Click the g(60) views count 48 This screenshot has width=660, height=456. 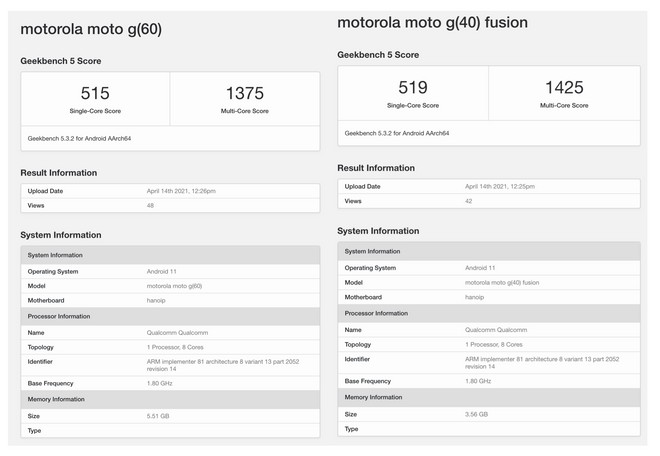(x=150, y=205)
